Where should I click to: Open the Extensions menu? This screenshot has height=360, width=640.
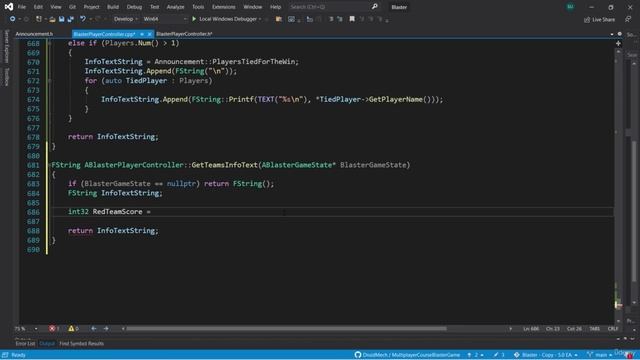pyautogui.click(x=223, y=7)
